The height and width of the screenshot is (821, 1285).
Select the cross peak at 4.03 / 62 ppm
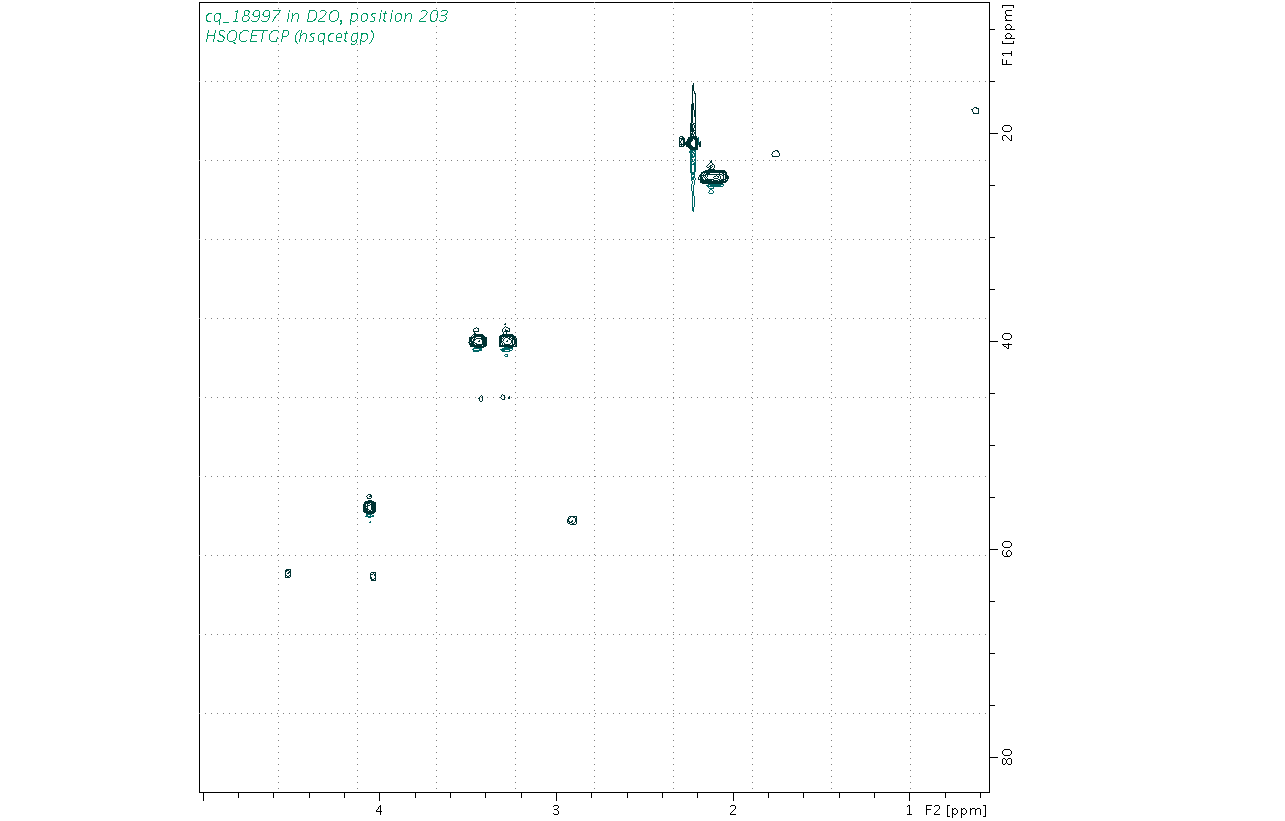(373, 576)
